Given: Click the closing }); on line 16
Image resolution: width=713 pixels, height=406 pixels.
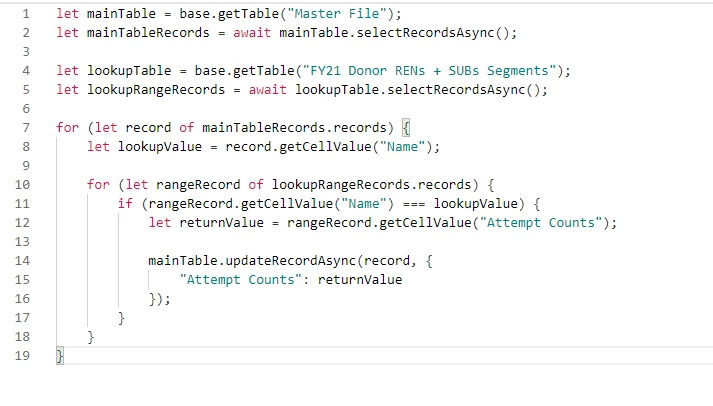Looking at the screenshot, I should (160, 299).
